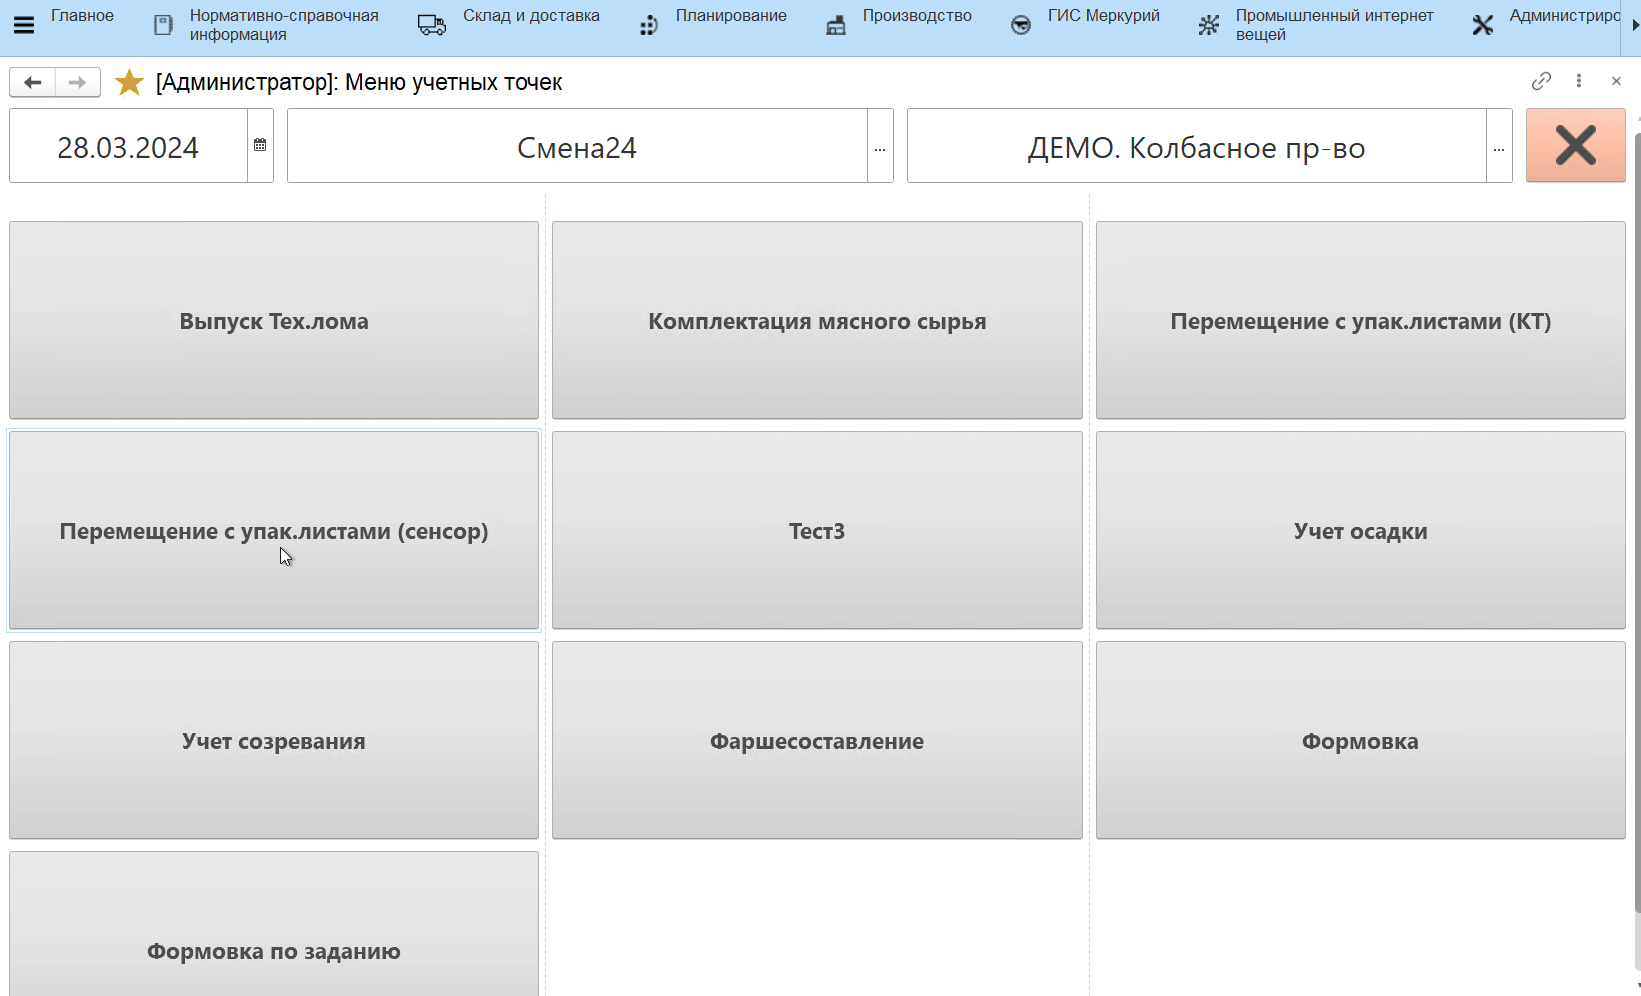This screenshot has width=1641, height=996.
Task: Copy link using the chain icon
Action: [1541, 81]
